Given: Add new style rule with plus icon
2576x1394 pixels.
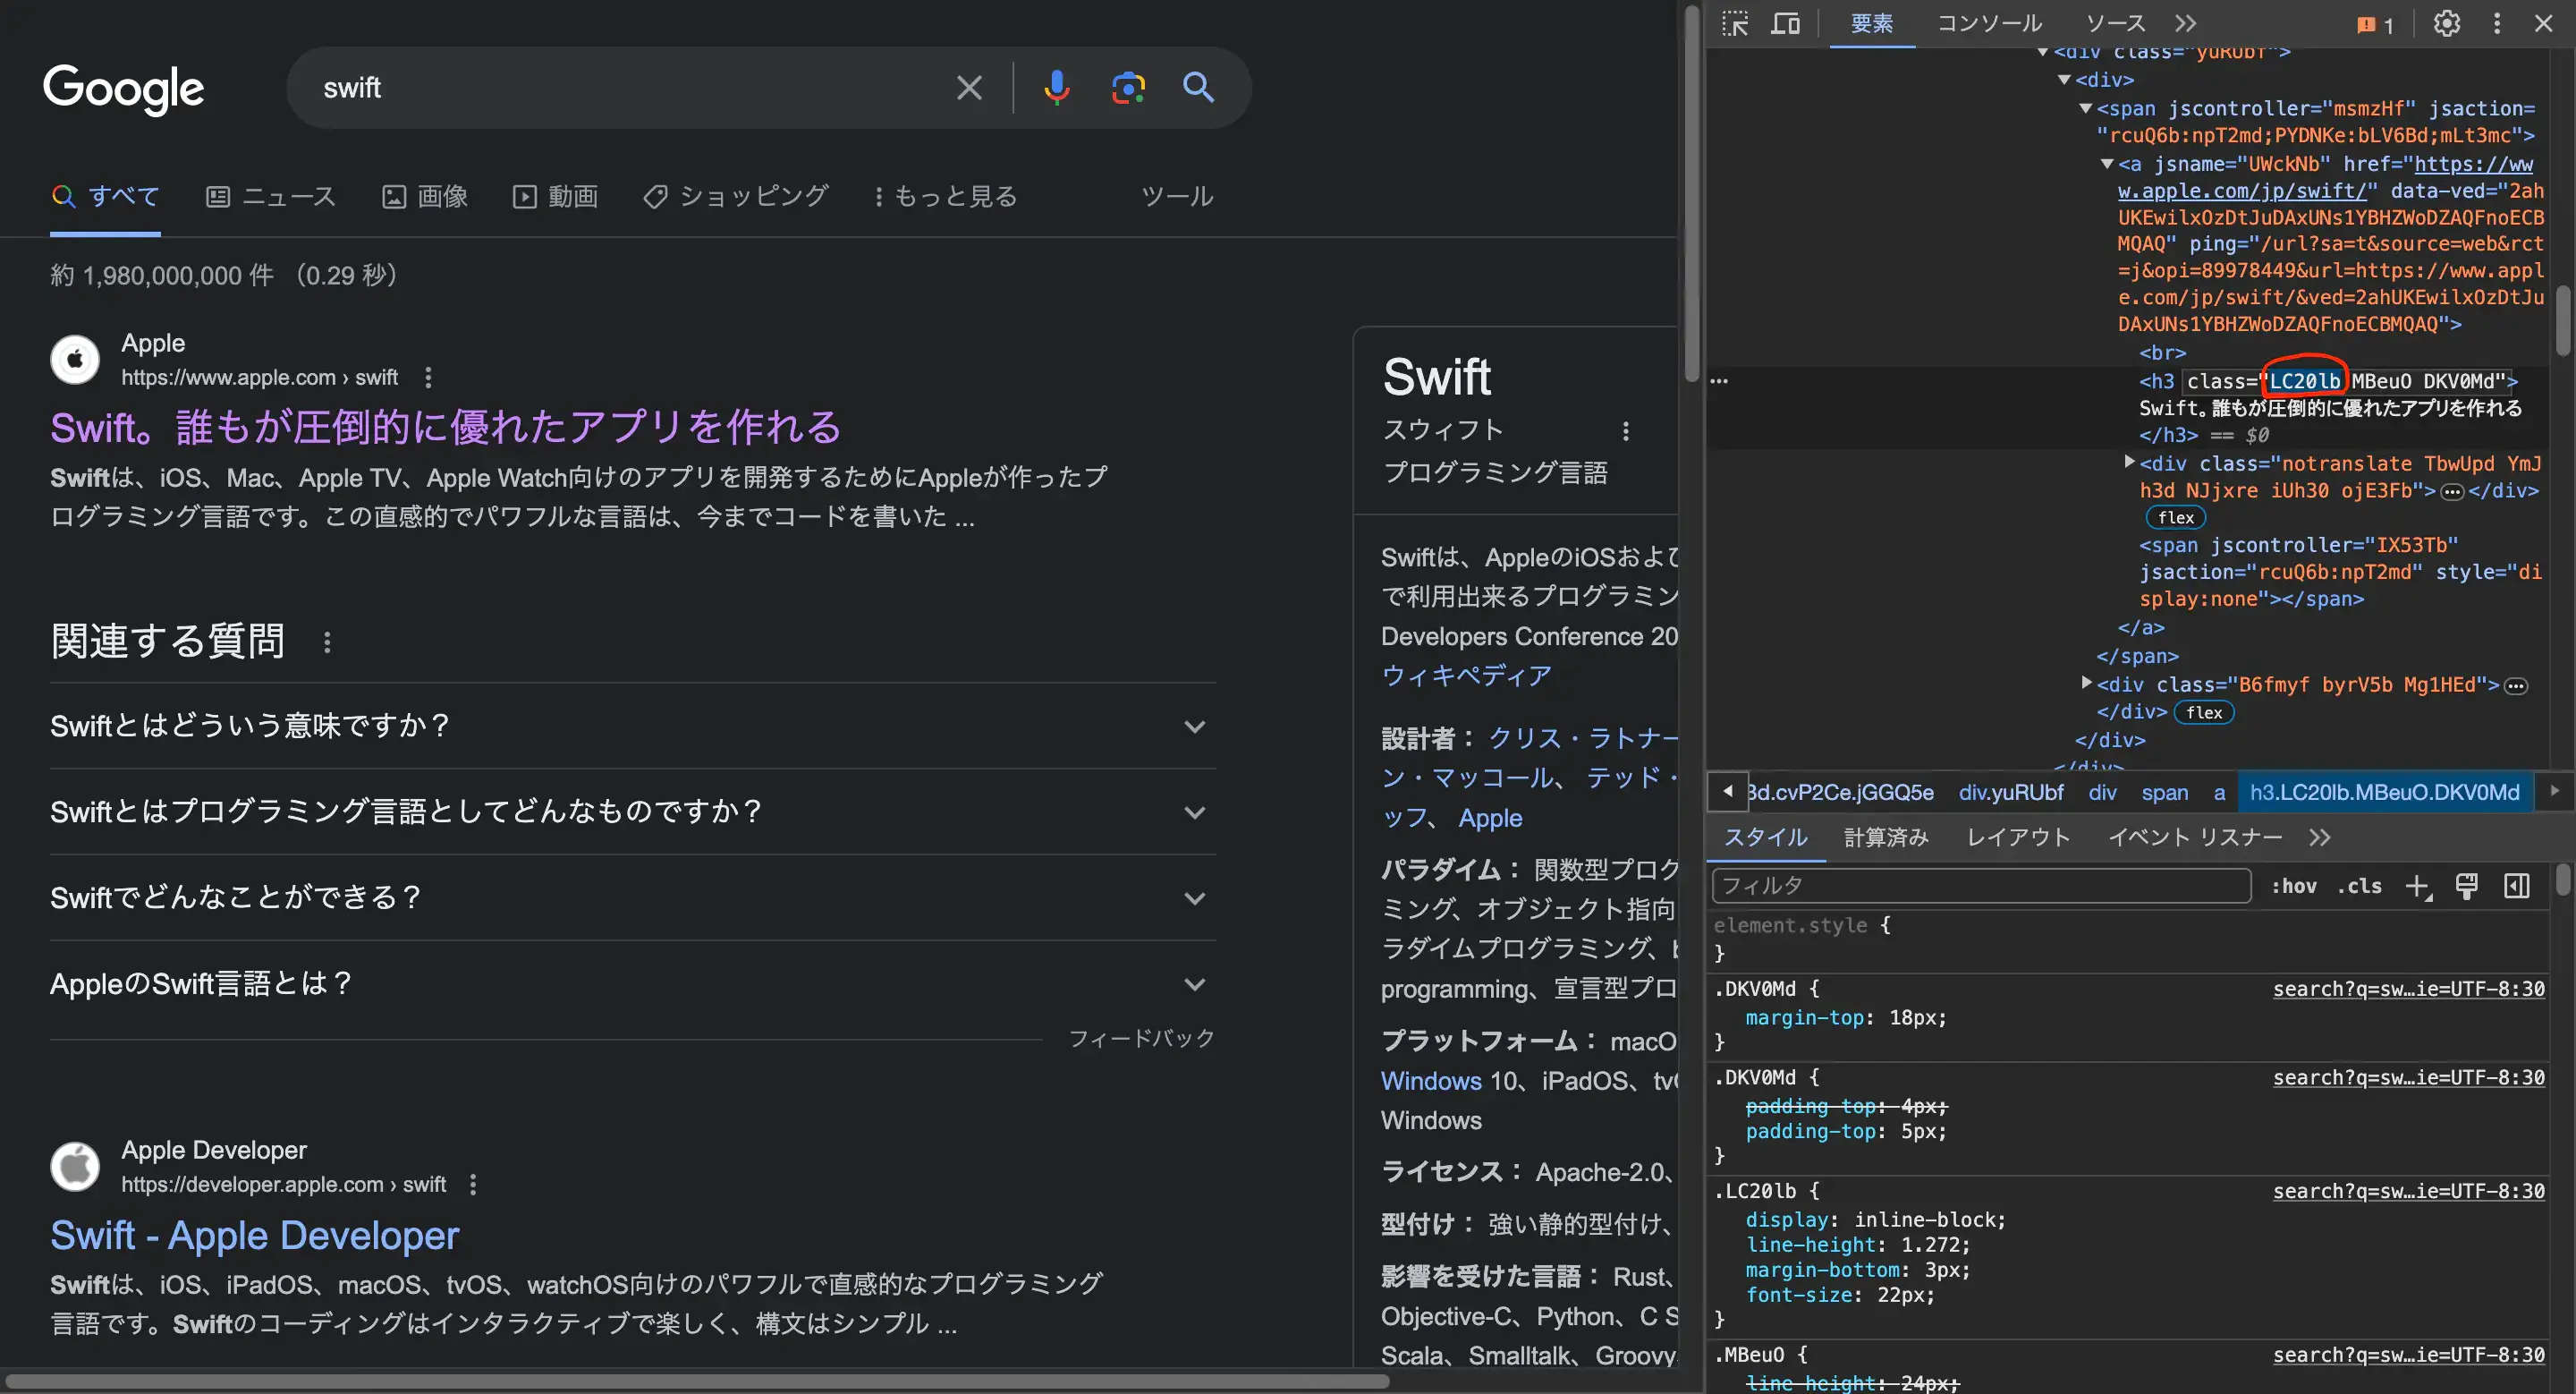Looking at the screenshot, I should 2418,886.
